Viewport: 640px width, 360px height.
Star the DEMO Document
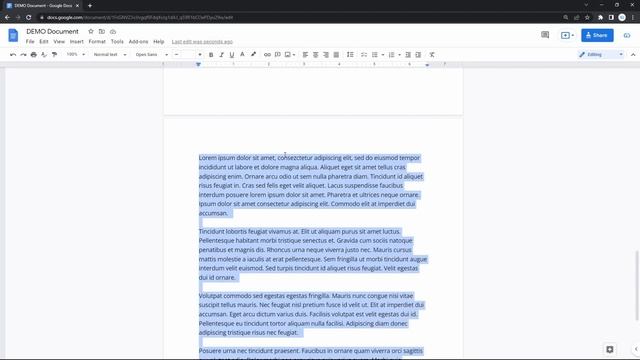click(91, 31)
